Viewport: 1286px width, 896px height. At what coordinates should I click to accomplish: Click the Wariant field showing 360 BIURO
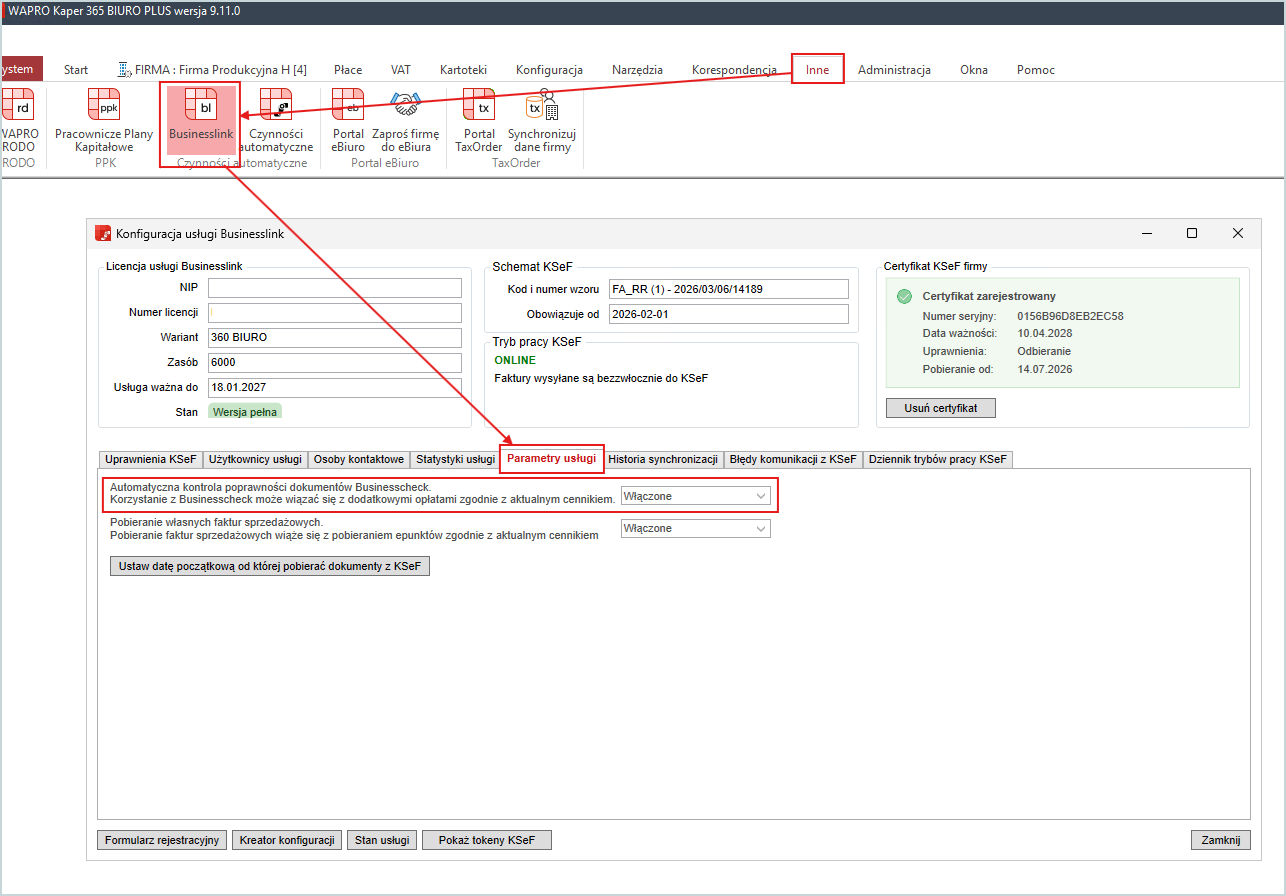pos(335,338)
